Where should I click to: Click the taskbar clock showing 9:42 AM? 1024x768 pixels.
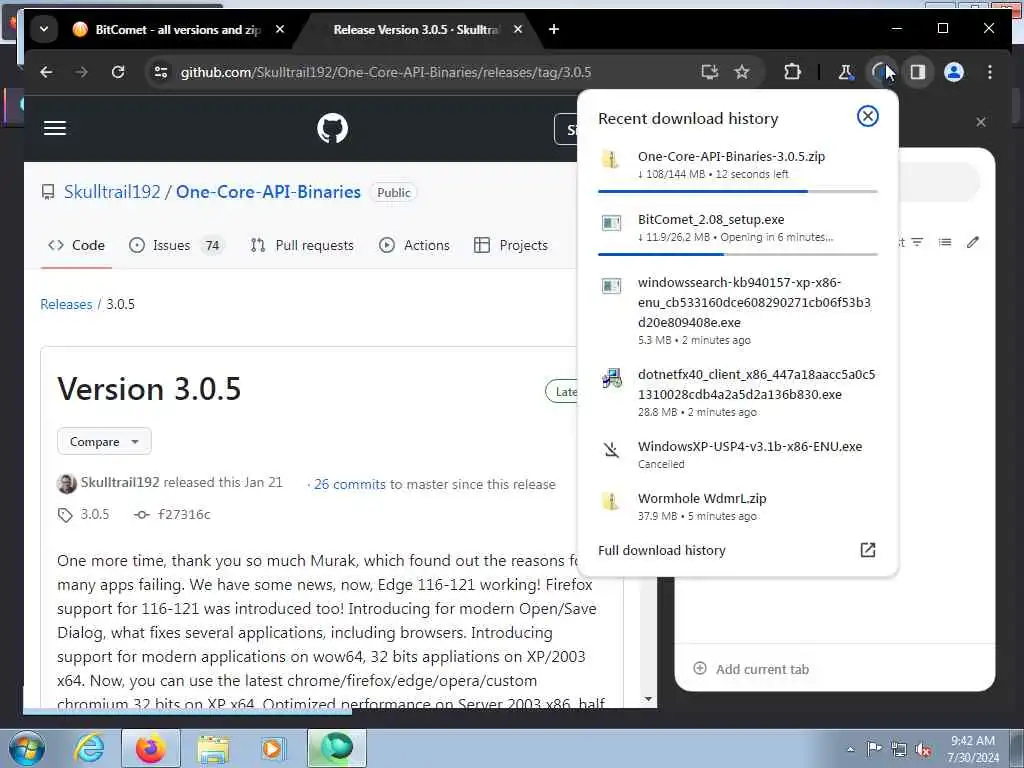point(973,749)
